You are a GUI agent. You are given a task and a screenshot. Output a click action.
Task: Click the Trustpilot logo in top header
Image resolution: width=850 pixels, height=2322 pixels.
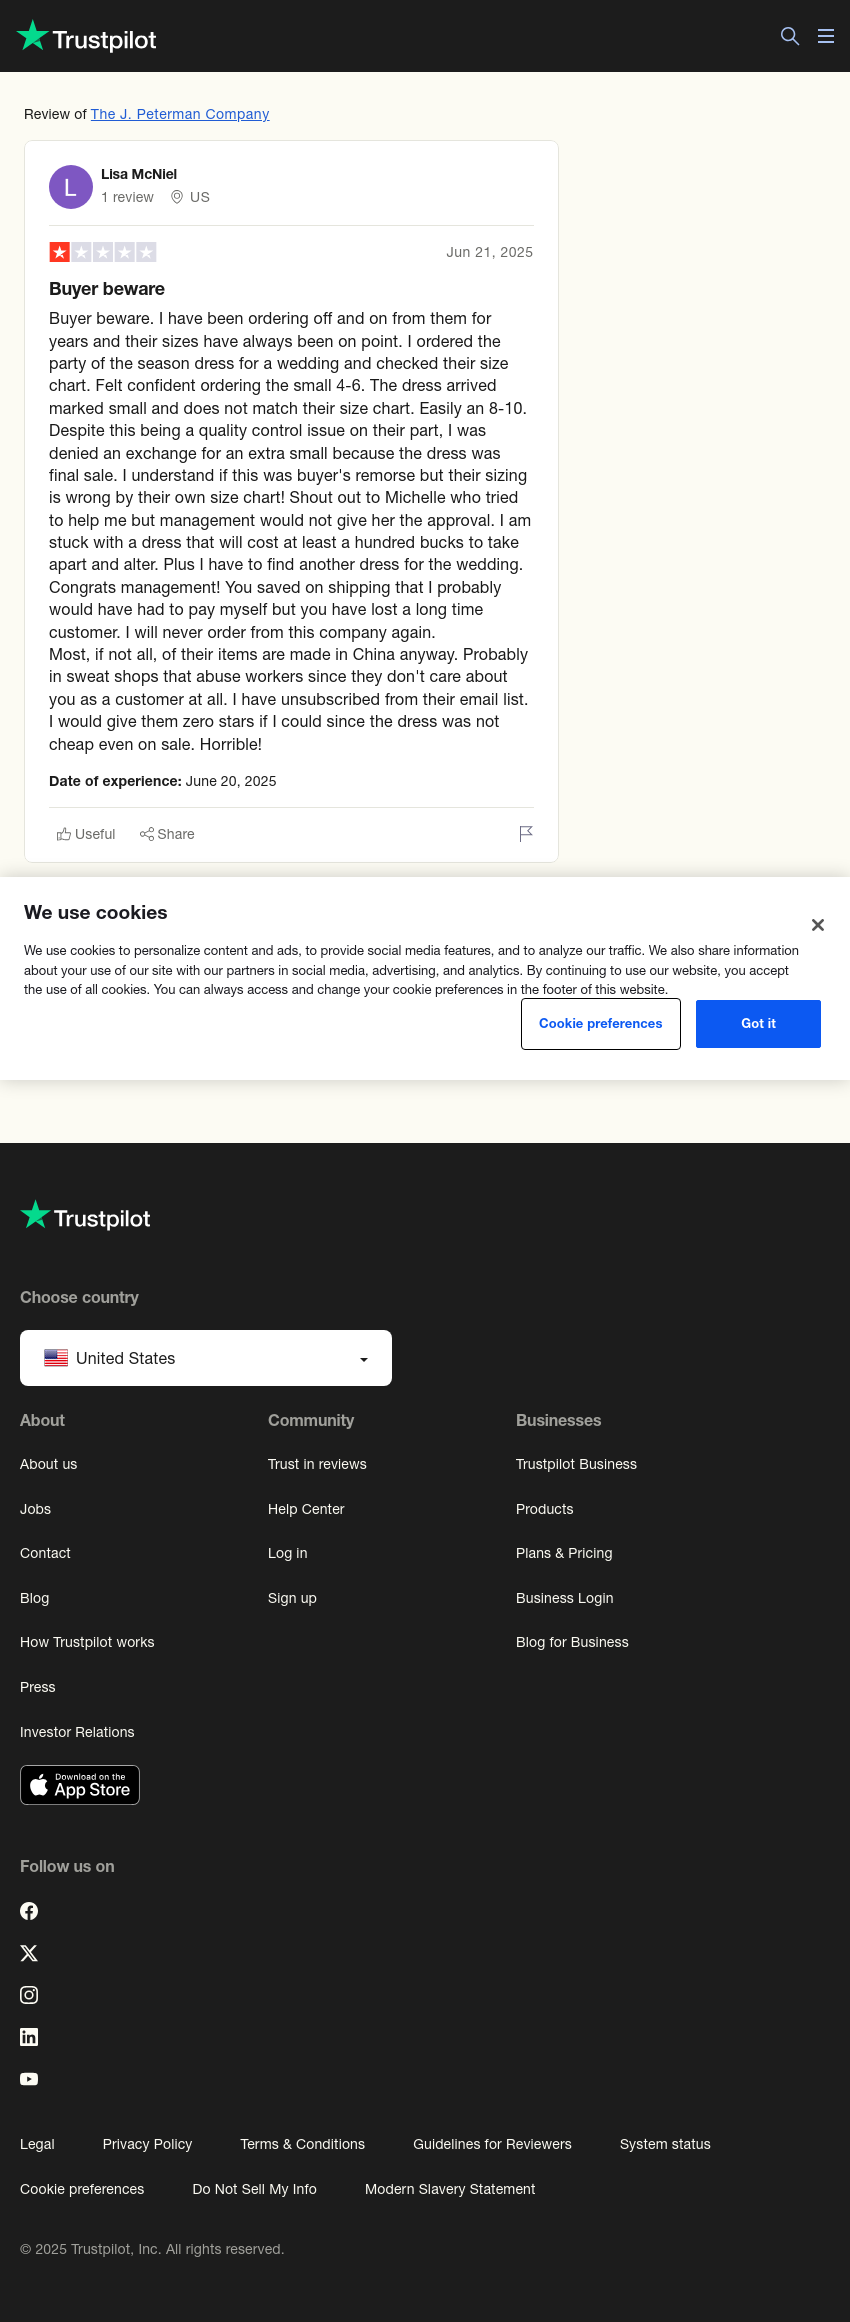(x=87, y=37)
